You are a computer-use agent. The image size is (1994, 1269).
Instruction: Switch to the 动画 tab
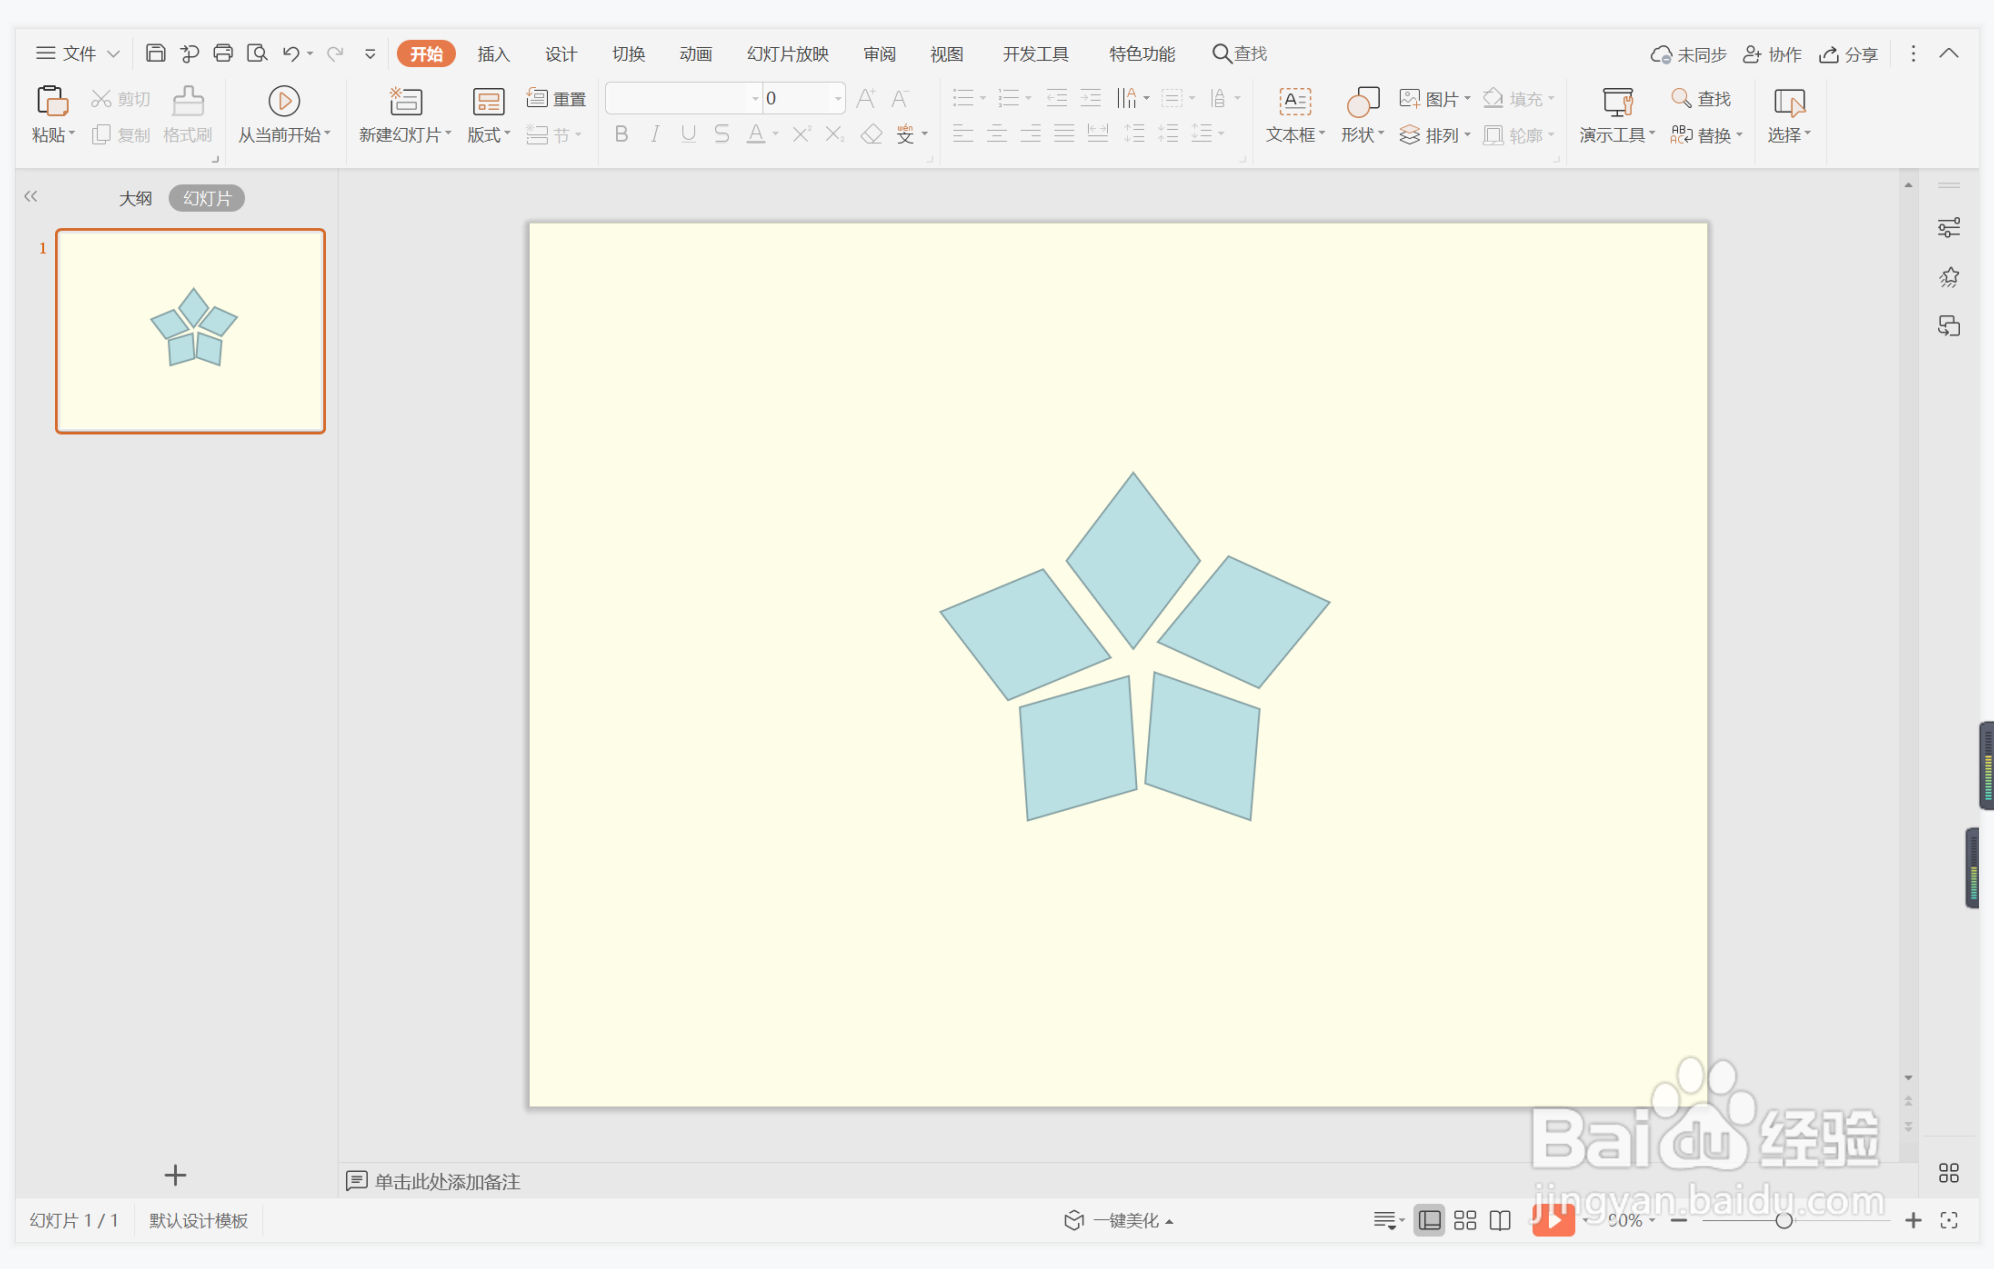point(695,54)
